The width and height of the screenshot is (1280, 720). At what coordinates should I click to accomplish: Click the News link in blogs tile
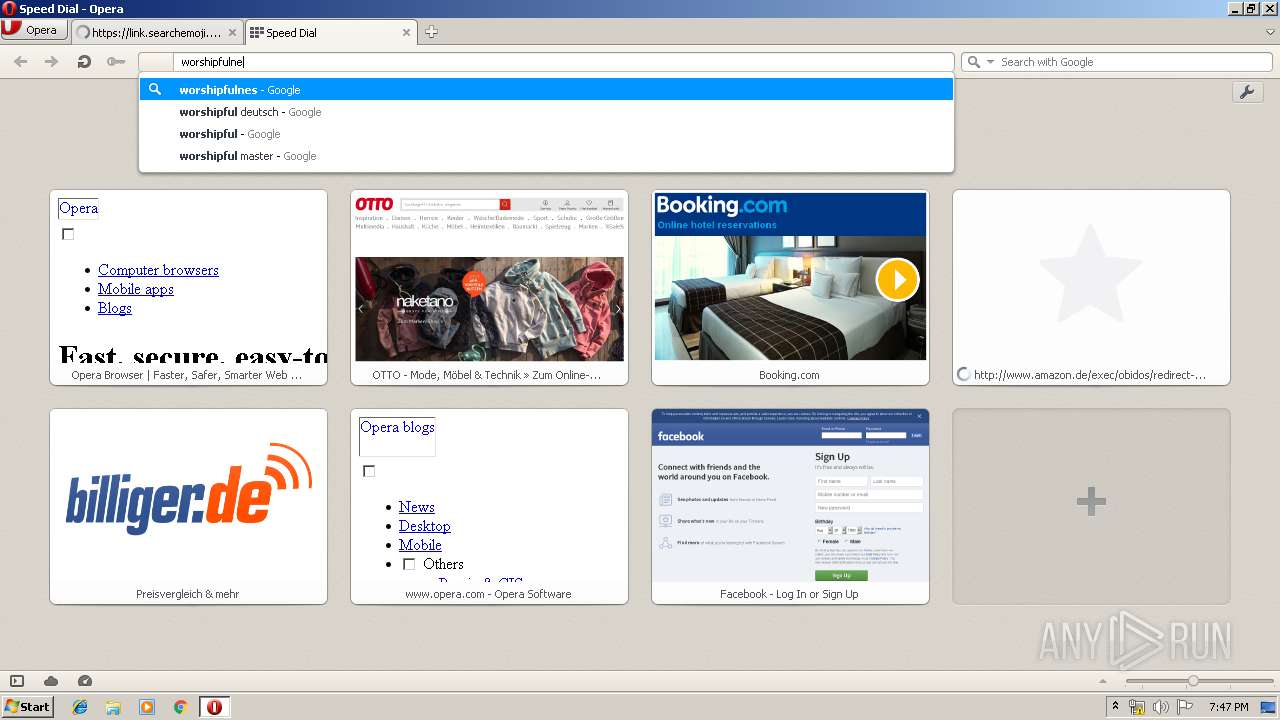416,507
